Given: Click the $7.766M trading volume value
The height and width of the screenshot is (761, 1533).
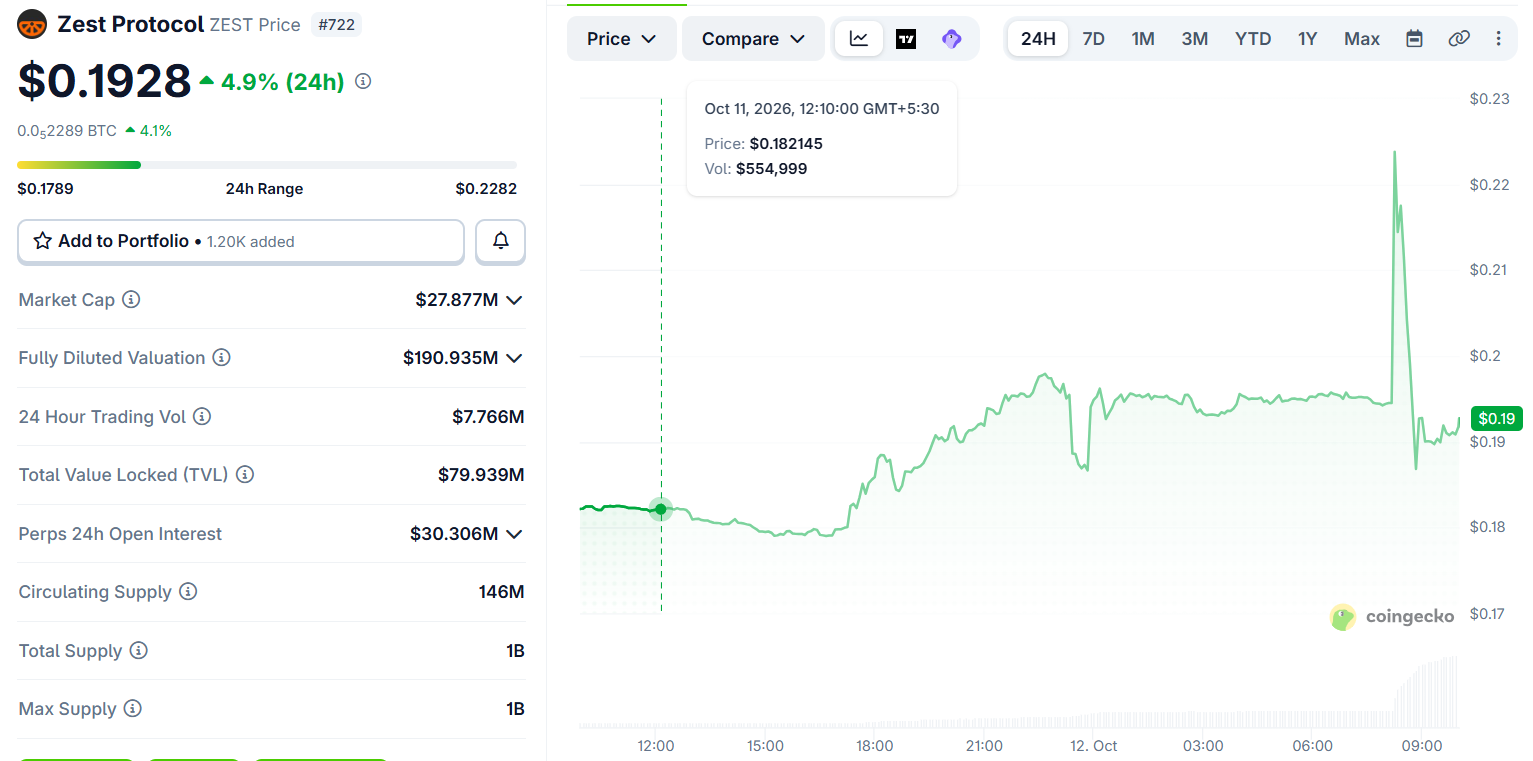Looking at the screenshot, I should click(488, 416).
